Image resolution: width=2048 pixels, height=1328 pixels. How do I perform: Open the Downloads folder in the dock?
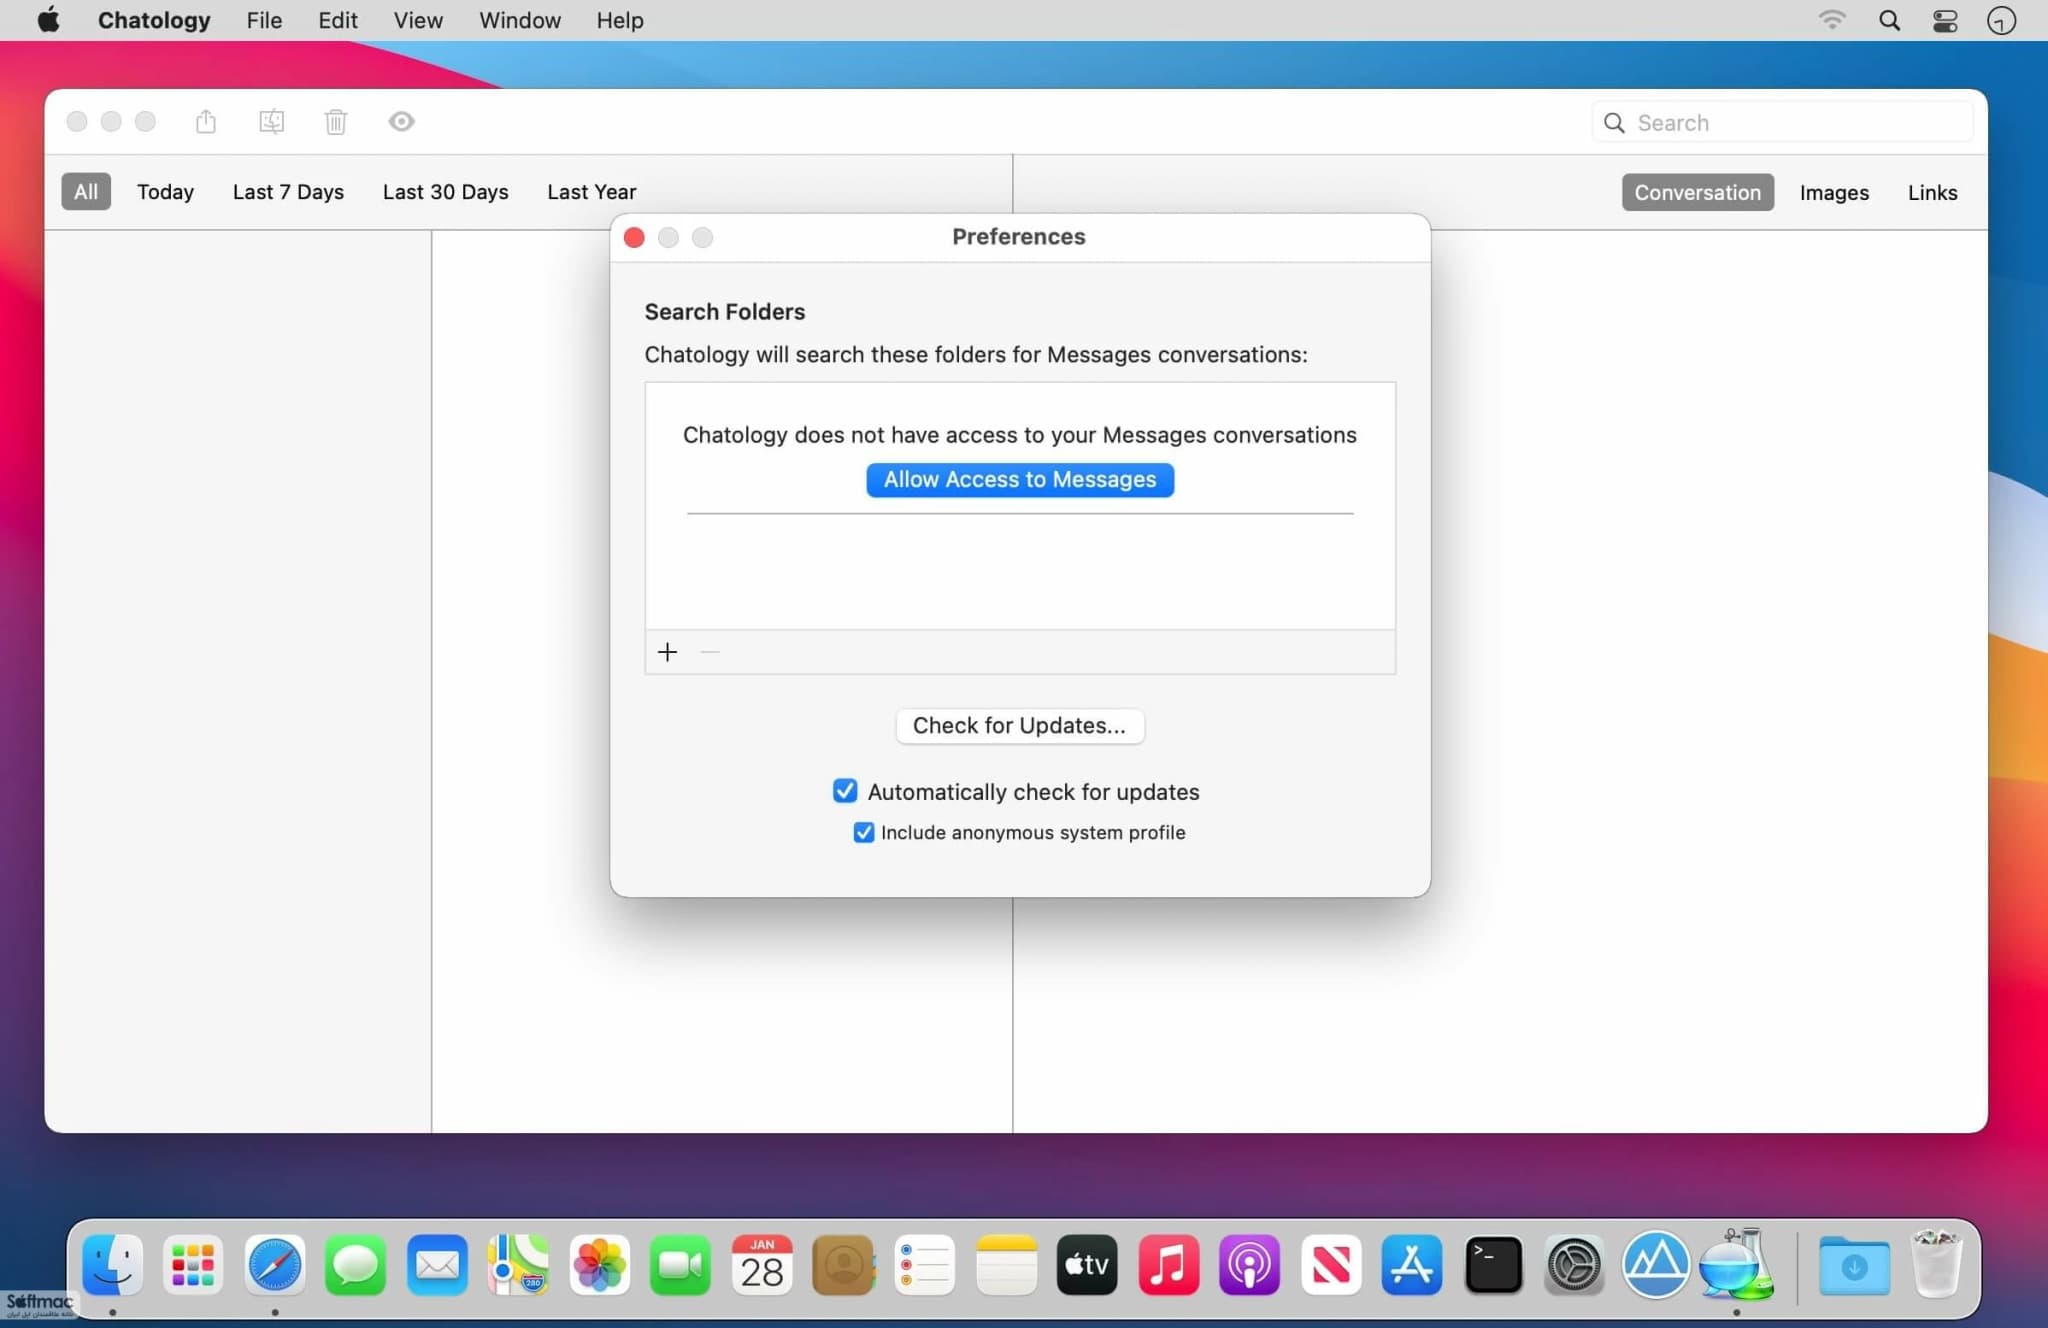[1854, 1264]
